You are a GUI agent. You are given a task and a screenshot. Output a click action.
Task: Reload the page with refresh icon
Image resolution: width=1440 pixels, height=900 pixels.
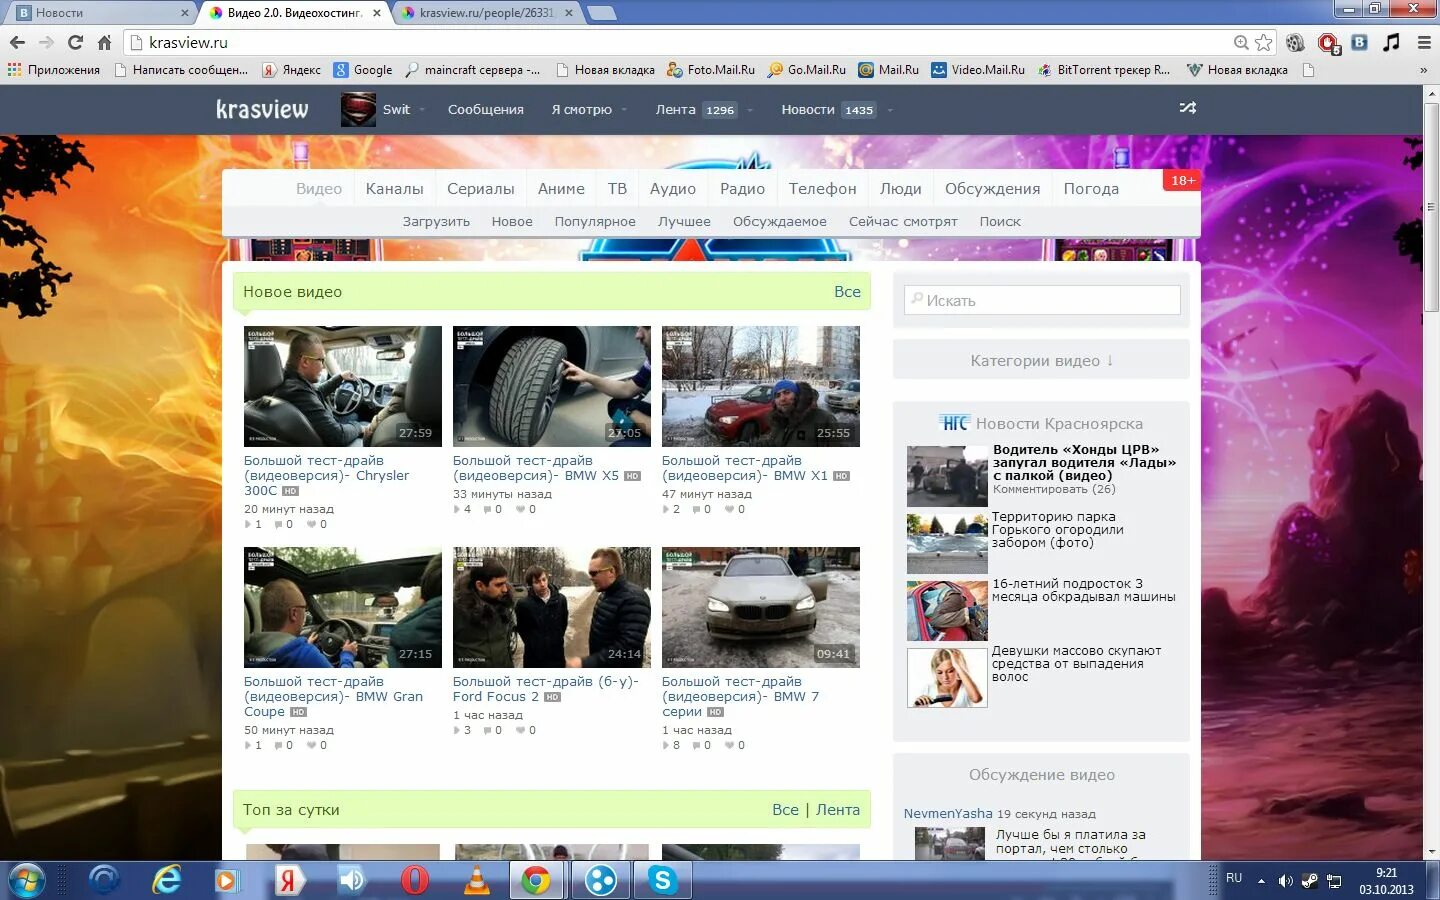(75, 42)
